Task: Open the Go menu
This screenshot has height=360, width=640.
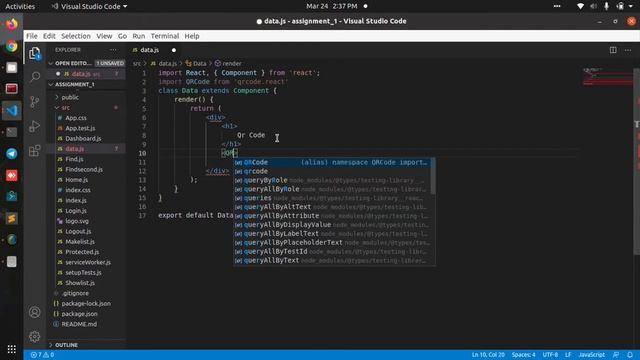Action: click(122, 36)
